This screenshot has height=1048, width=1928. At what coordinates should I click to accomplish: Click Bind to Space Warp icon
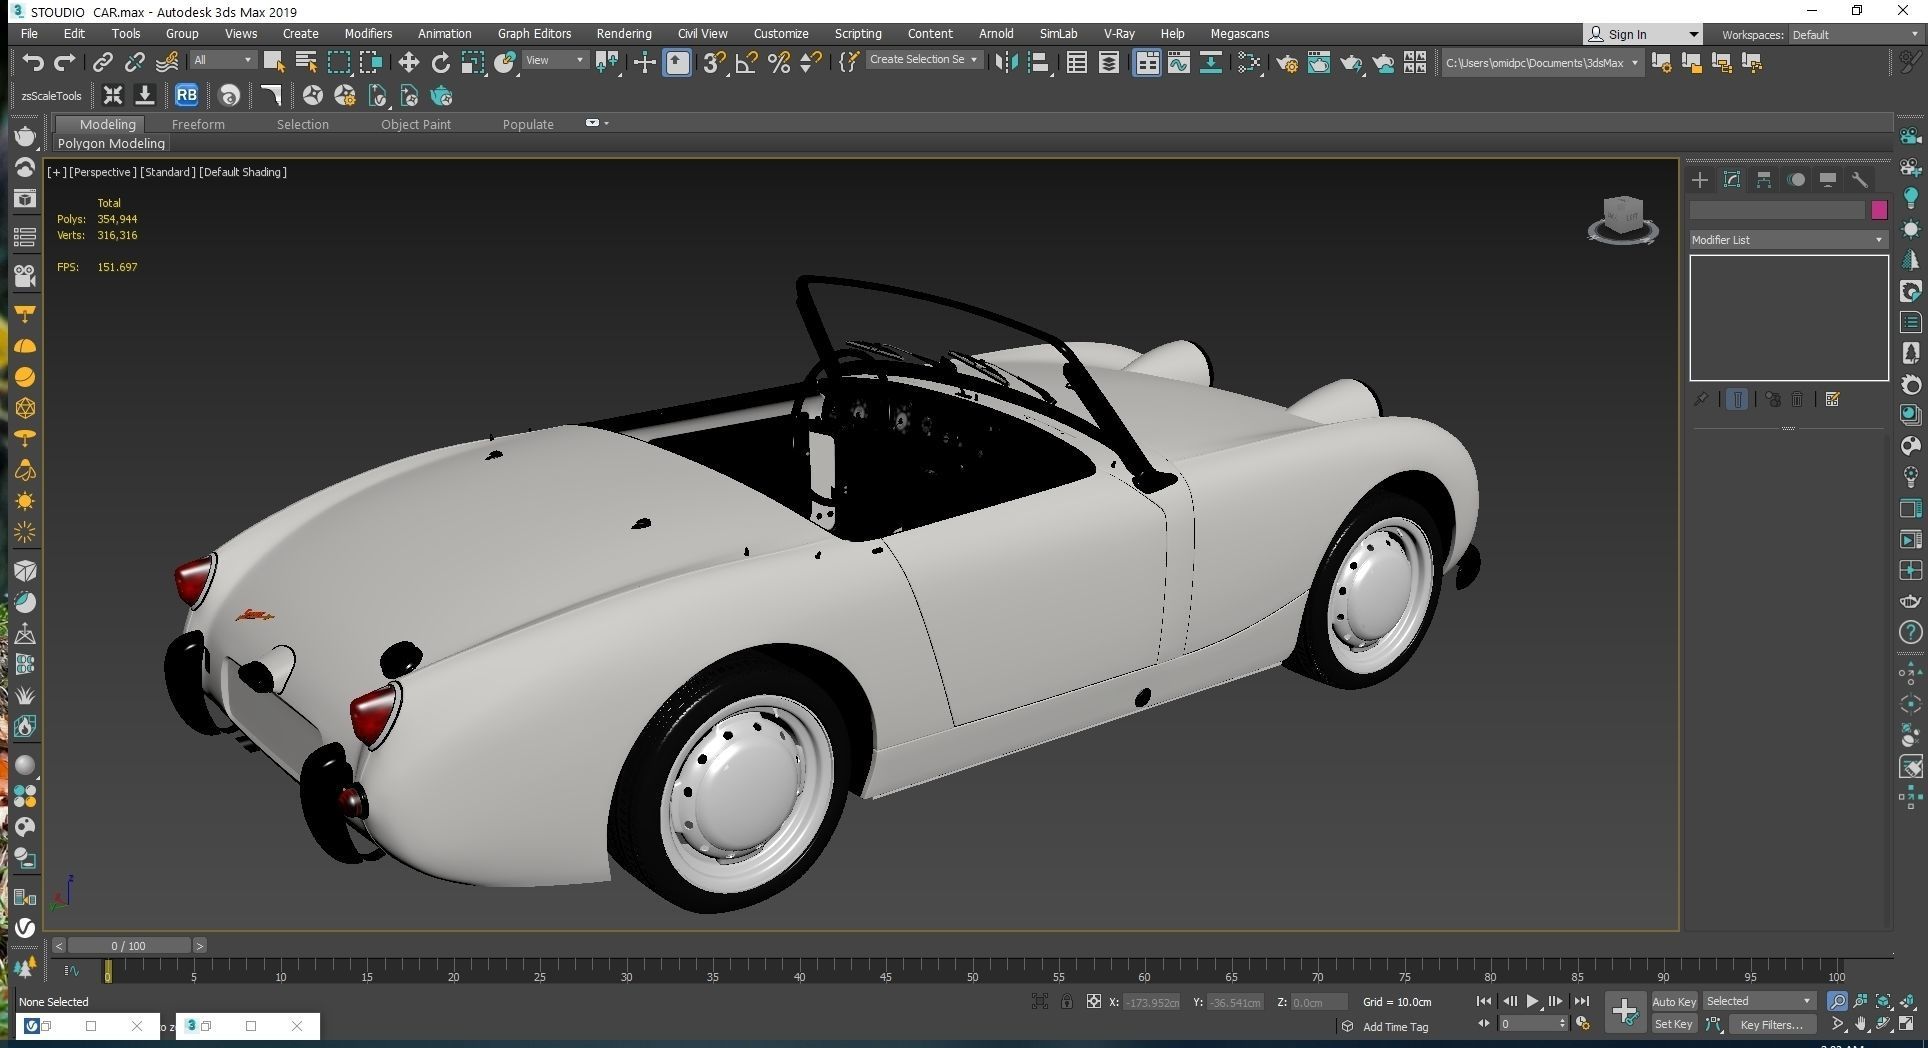pos(167,63)
